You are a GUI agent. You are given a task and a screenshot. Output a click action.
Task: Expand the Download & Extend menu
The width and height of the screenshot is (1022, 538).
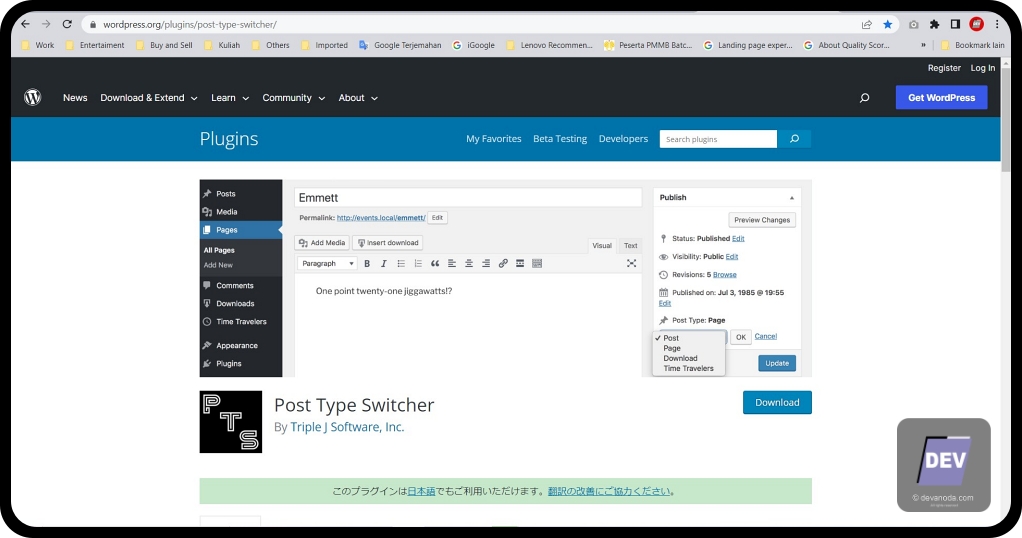(149, 98)
